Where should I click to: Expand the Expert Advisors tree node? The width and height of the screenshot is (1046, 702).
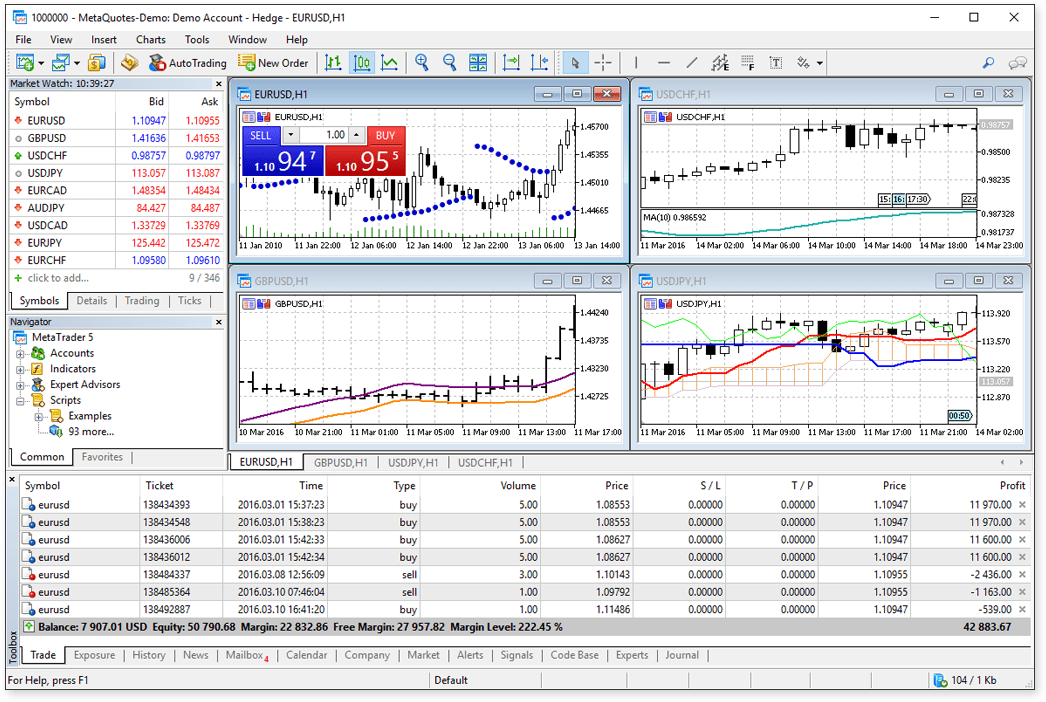click(21, 385)
